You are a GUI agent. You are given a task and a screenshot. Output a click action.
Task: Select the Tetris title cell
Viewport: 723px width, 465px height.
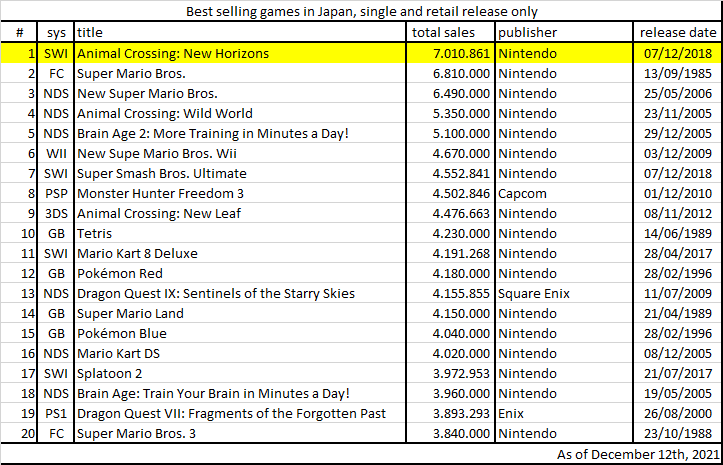tap(239, 233)
